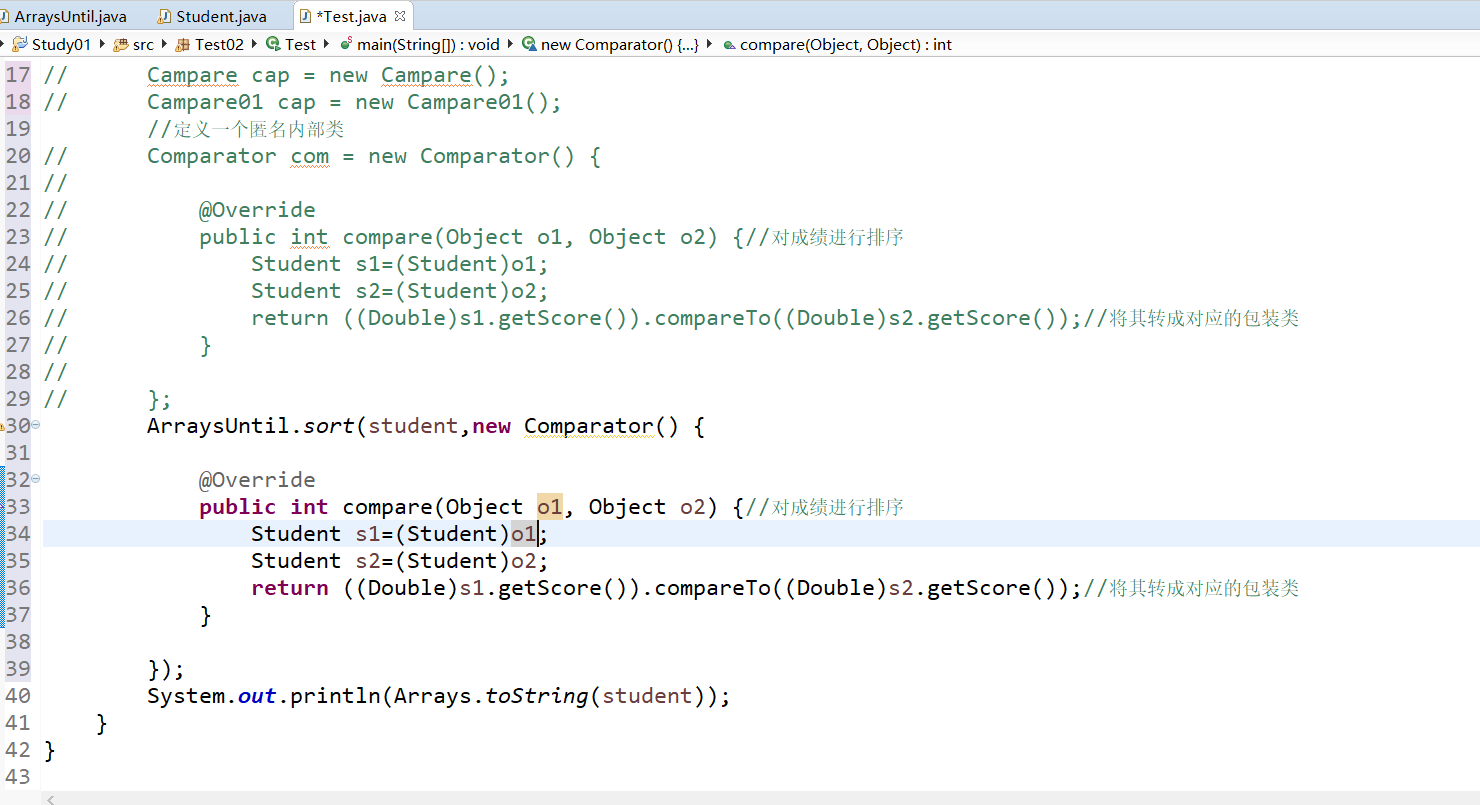Click 'public' keyword on line 33
Viewport: 1480px width, 805px height.
238,507
